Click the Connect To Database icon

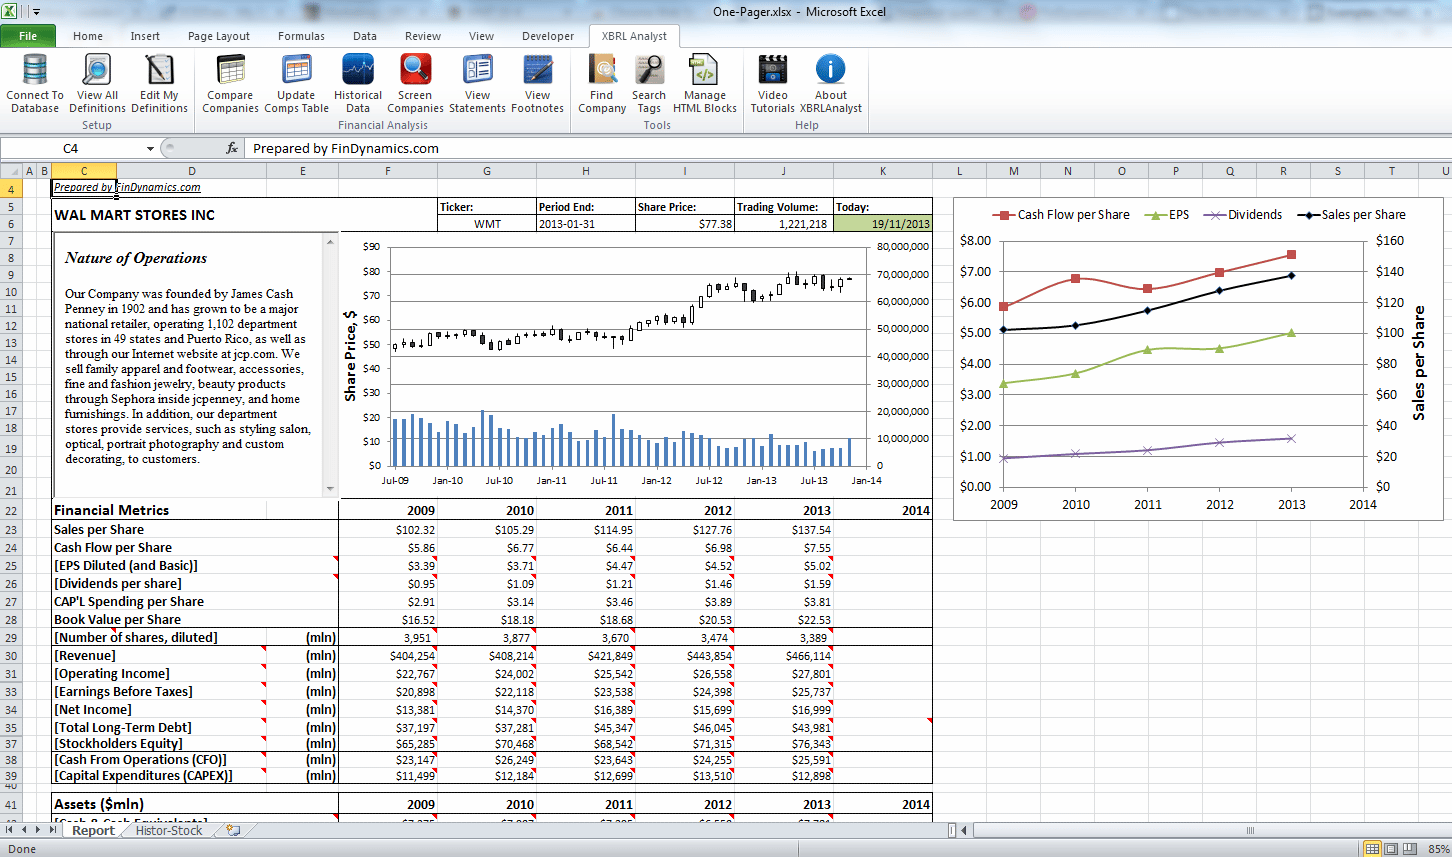35,82
